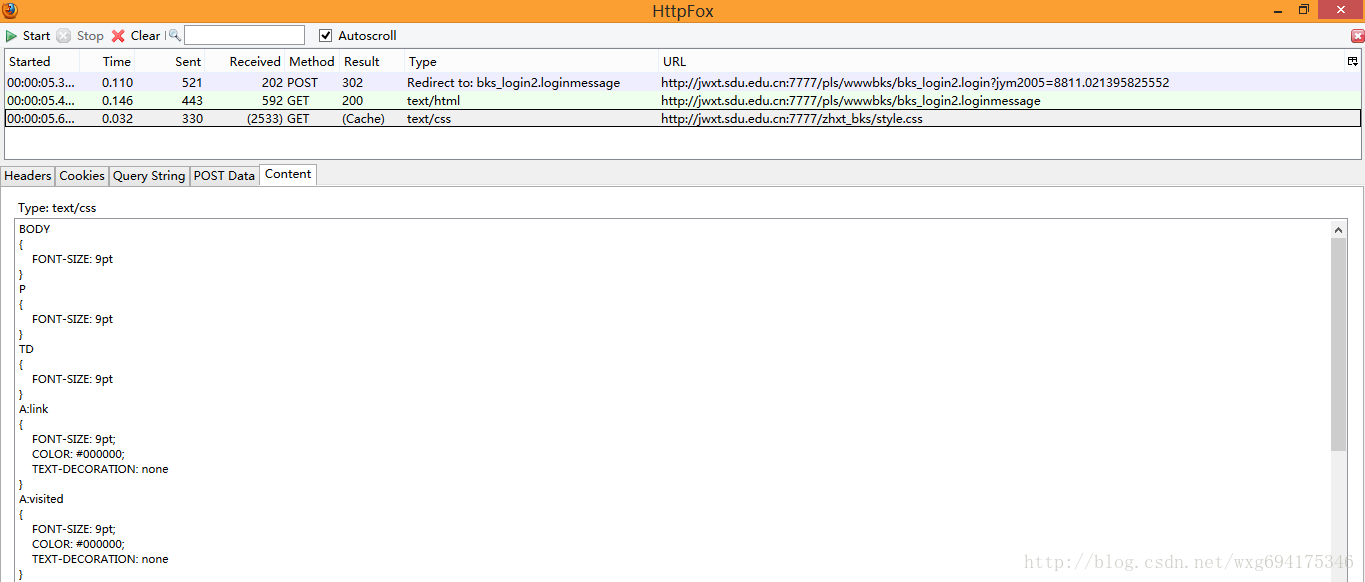The image size is (1365, 582).
Task: Click the (2533) received value
Action: click(265, 119)
